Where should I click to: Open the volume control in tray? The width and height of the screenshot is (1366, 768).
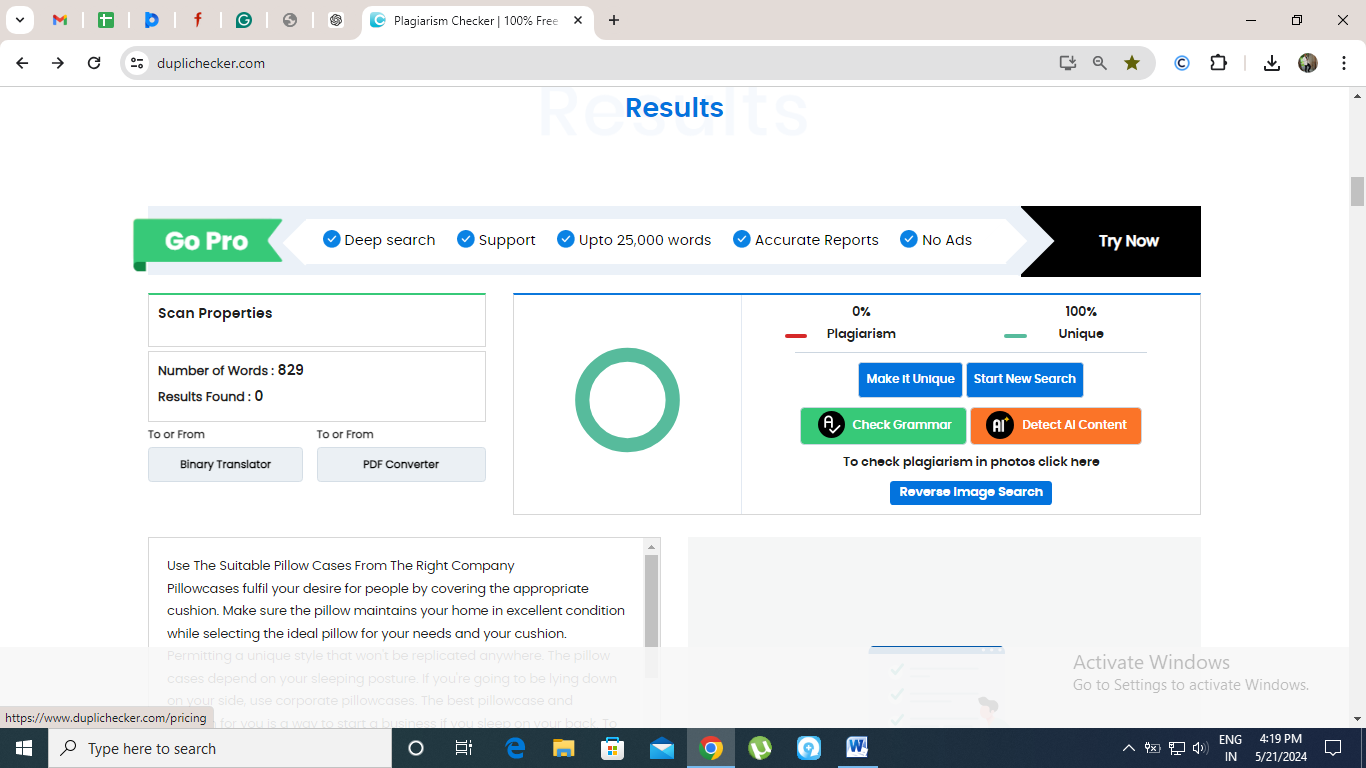coord(1200,748)
